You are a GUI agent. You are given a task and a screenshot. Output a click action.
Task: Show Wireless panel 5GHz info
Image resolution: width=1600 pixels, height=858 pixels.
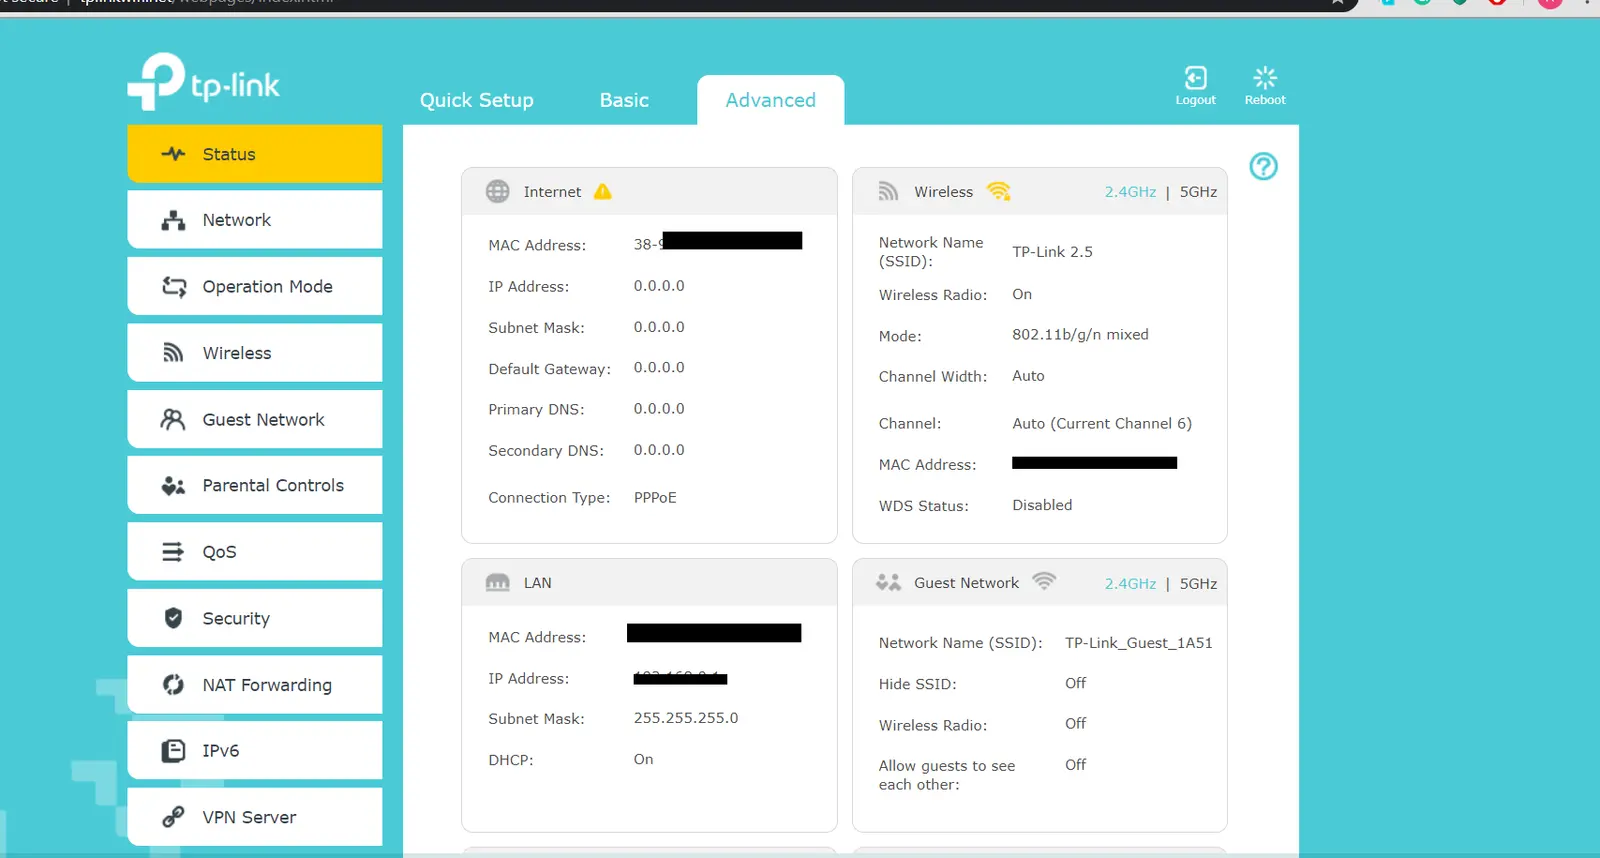[1198, 192]
